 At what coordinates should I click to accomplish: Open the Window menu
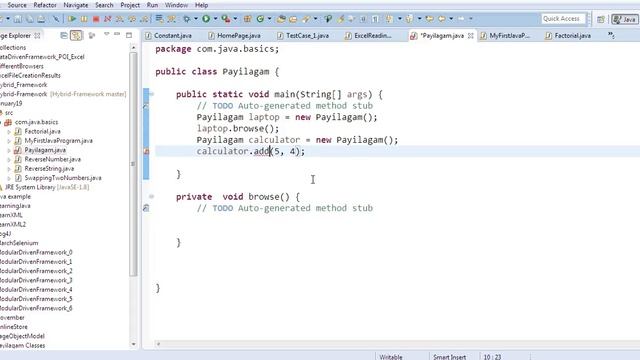coord(176,5)
